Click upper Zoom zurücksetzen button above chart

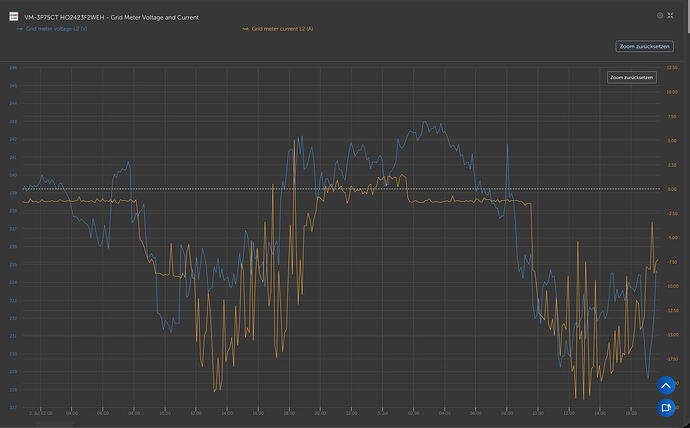[644, 46]
